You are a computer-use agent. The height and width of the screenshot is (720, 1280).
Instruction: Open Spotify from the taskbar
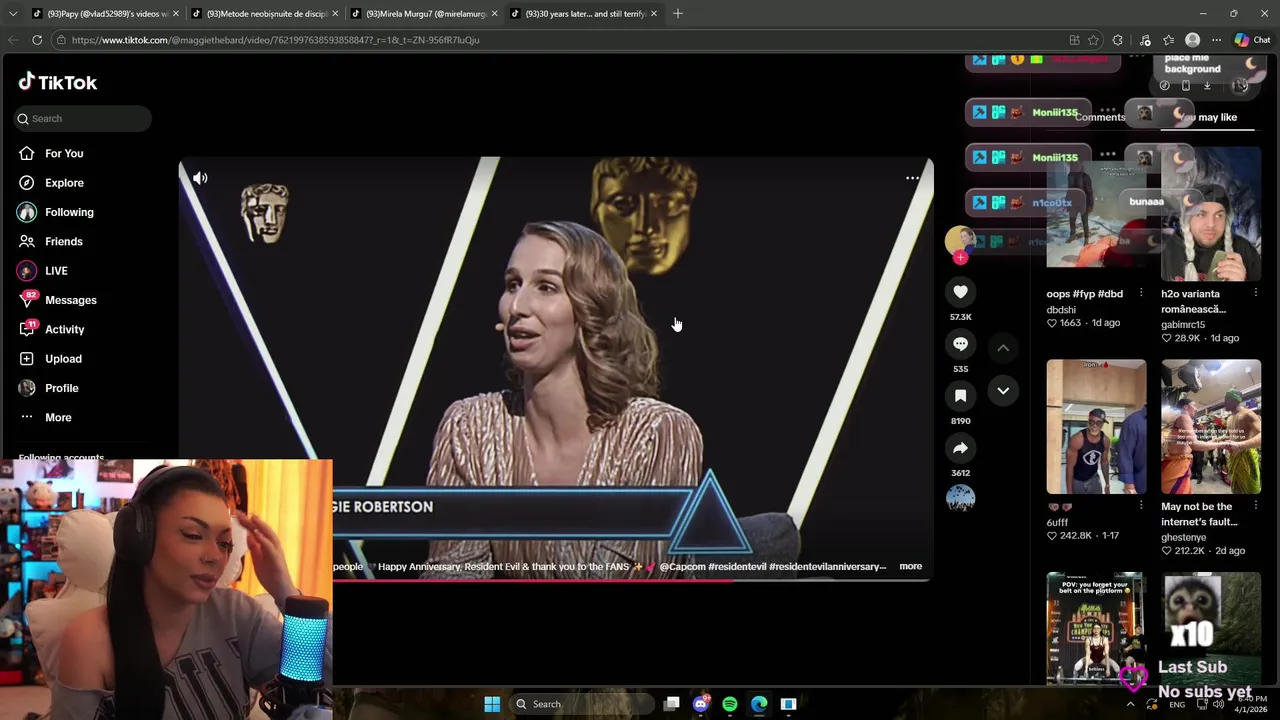pos(730,704)
